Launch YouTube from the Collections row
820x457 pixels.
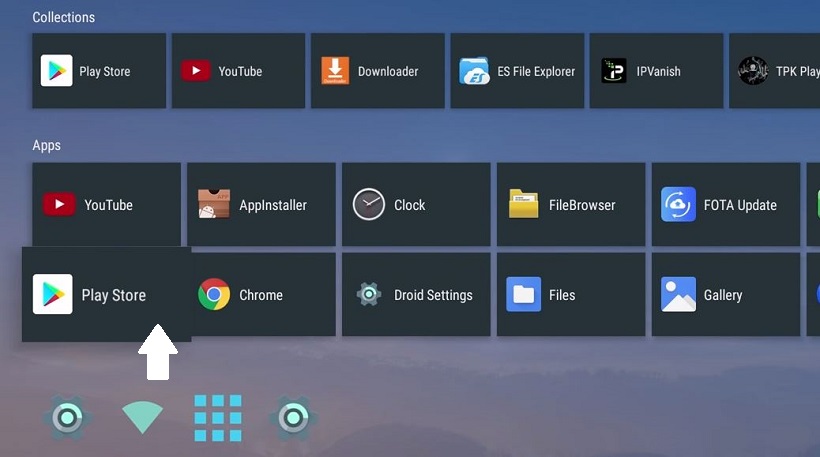238,71
